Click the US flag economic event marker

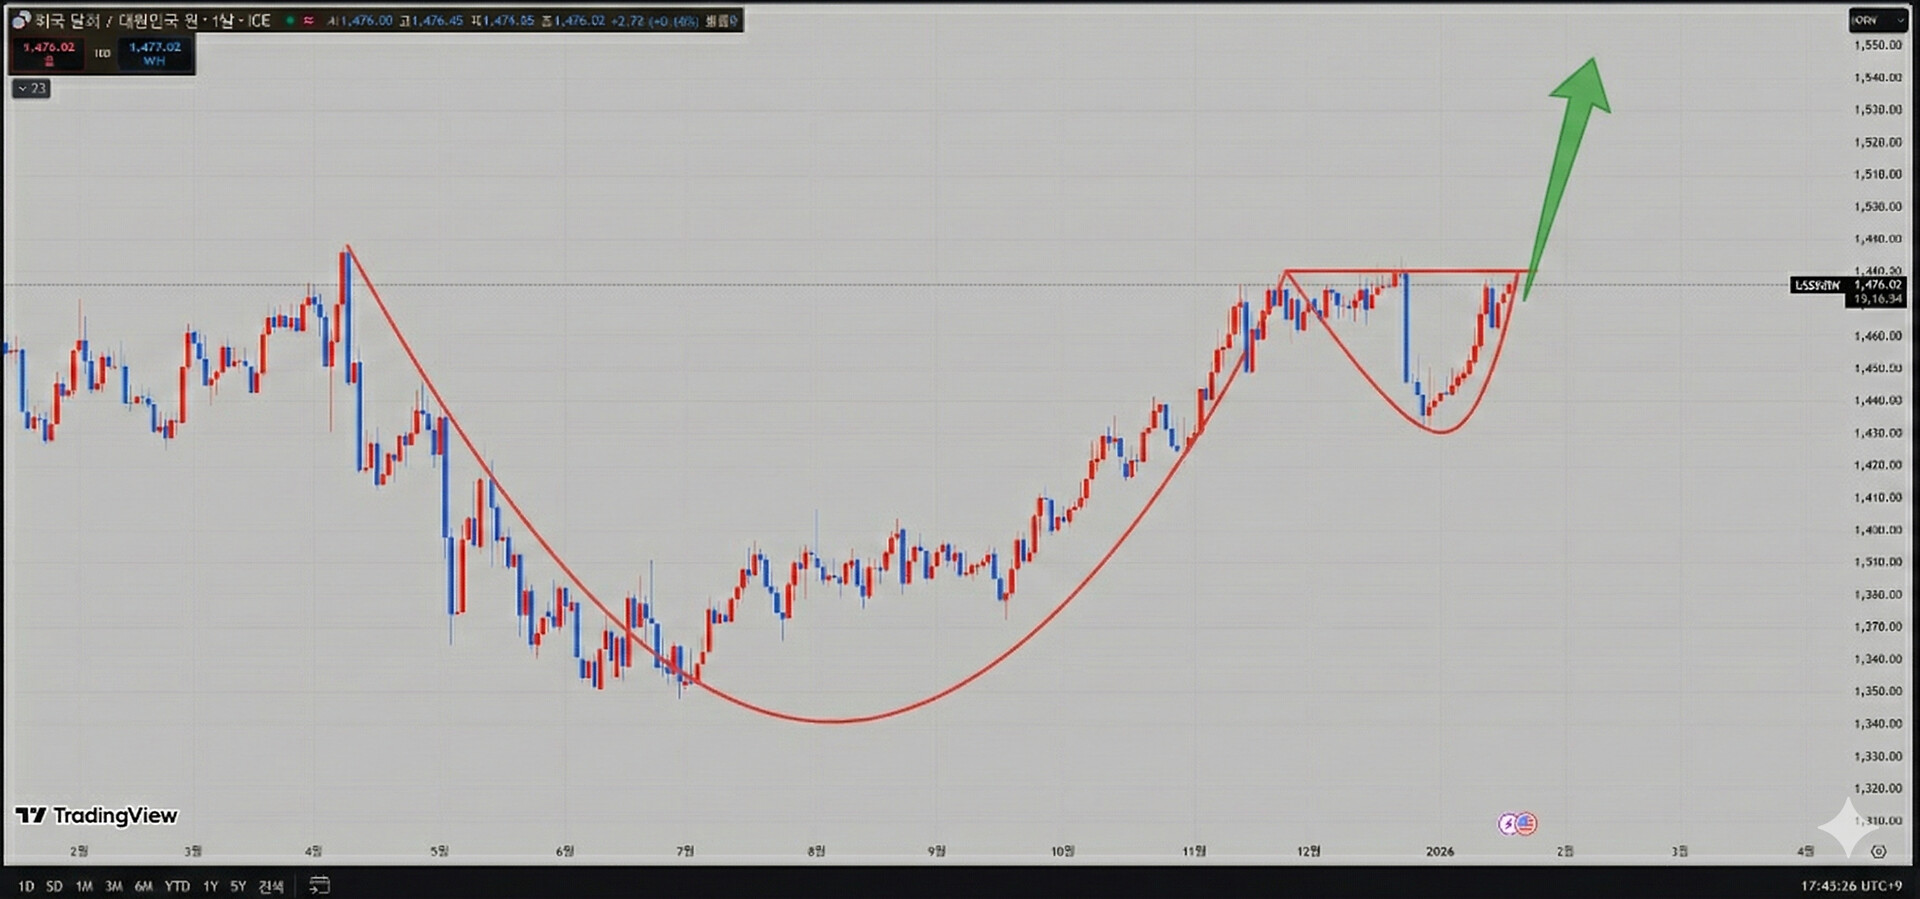click(1526, 824)
